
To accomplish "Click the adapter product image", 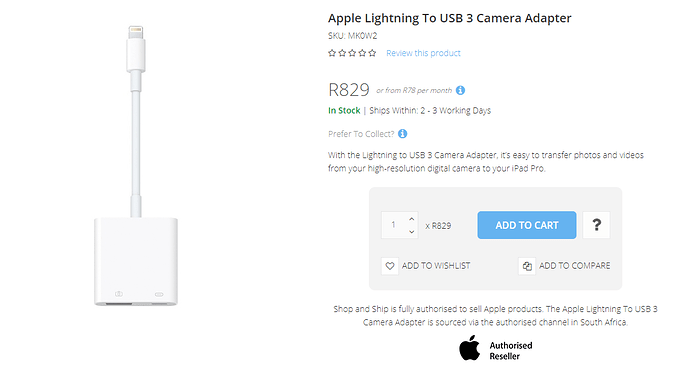I will coord(136,166).
